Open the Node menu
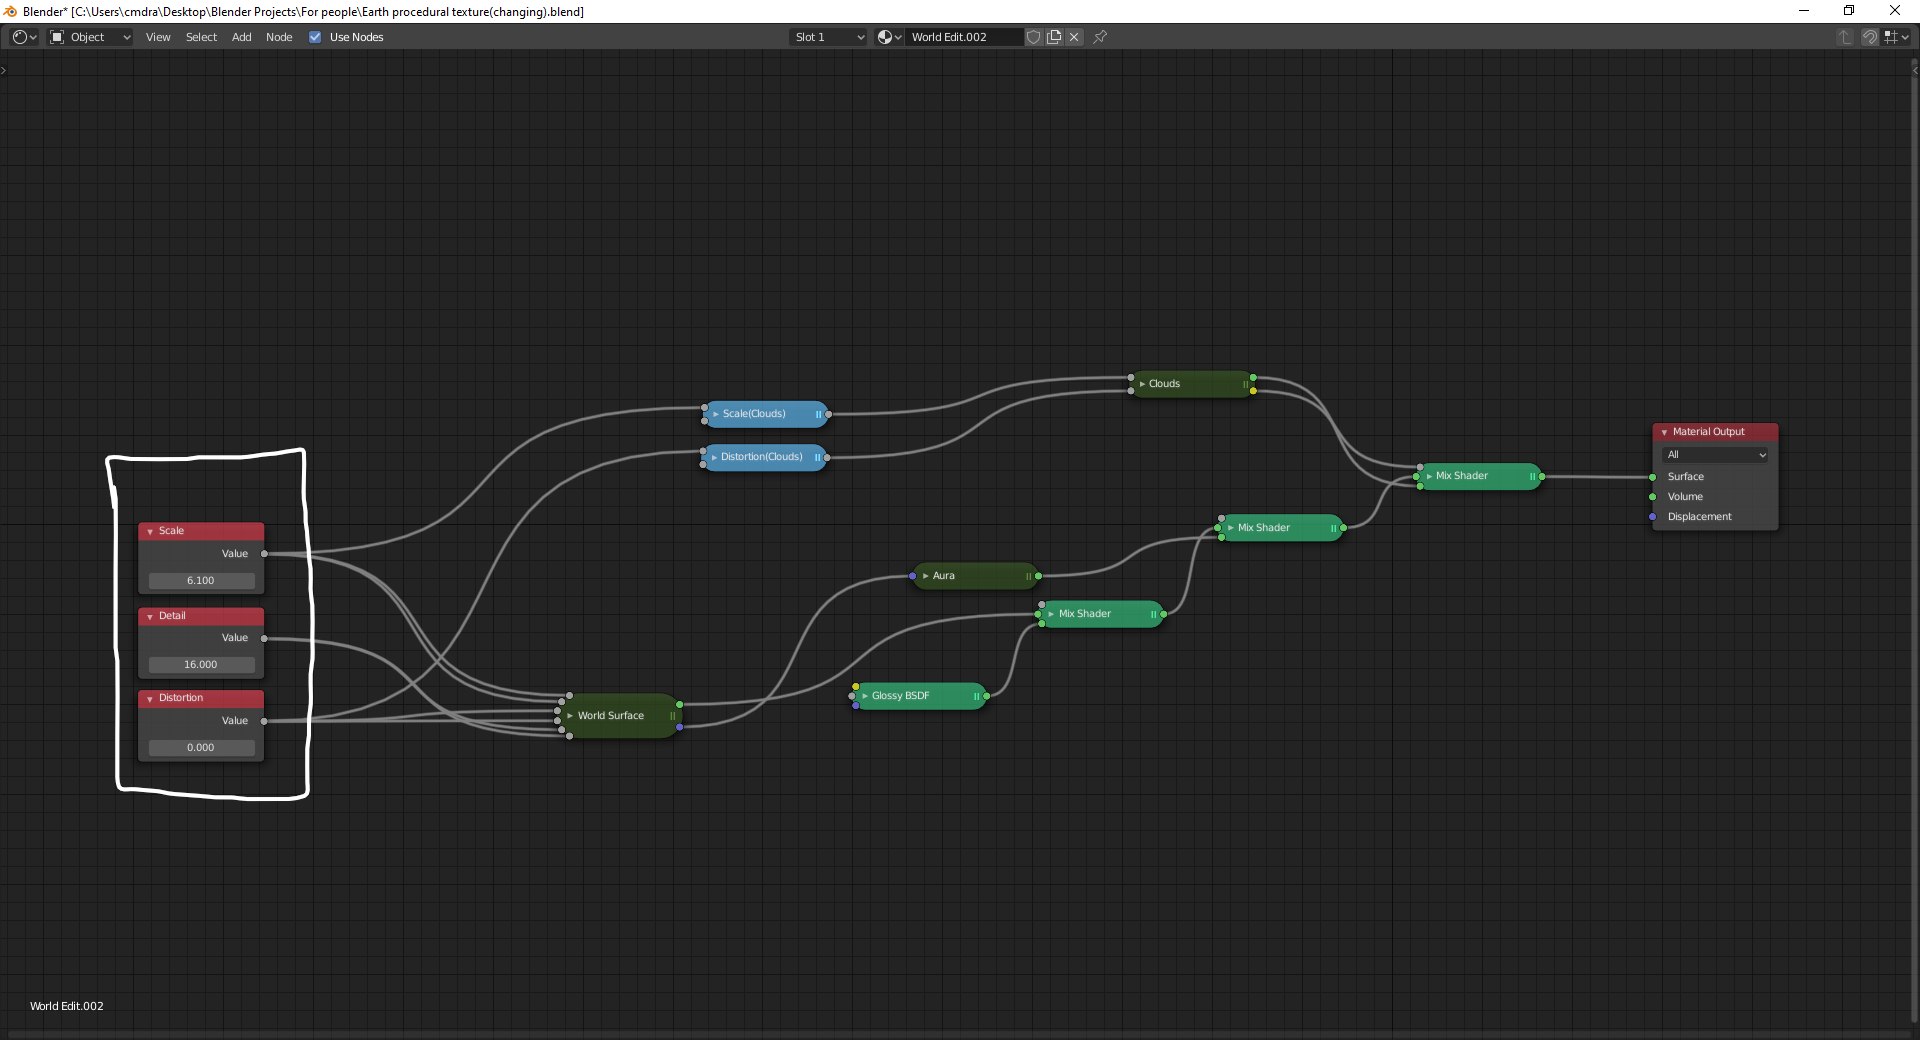Viewport: 1920px width, 1040px height. pos(279,37)
